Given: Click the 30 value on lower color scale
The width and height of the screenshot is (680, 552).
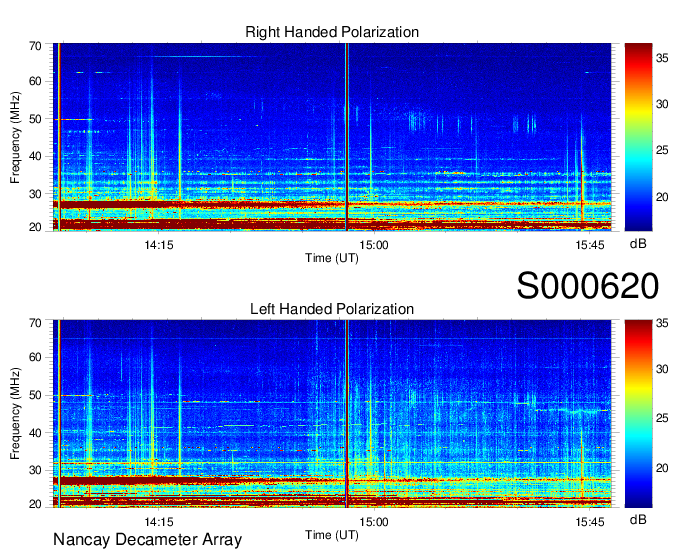Looking at the screenshot, I should click(662, 369).
